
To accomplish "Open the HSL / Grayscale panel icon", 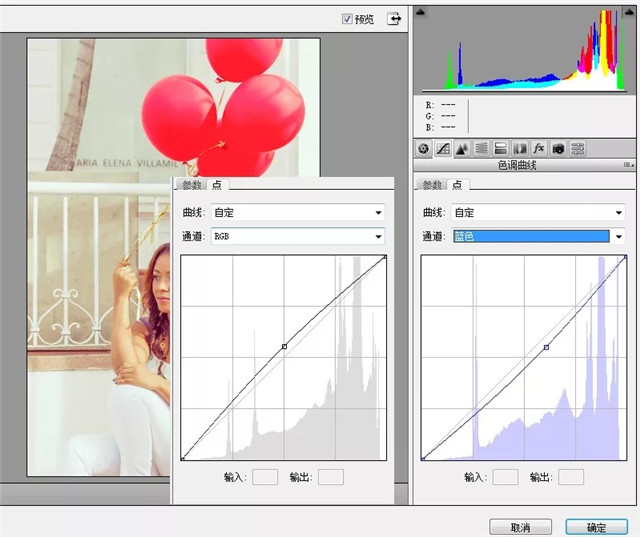I will point(481,148).
